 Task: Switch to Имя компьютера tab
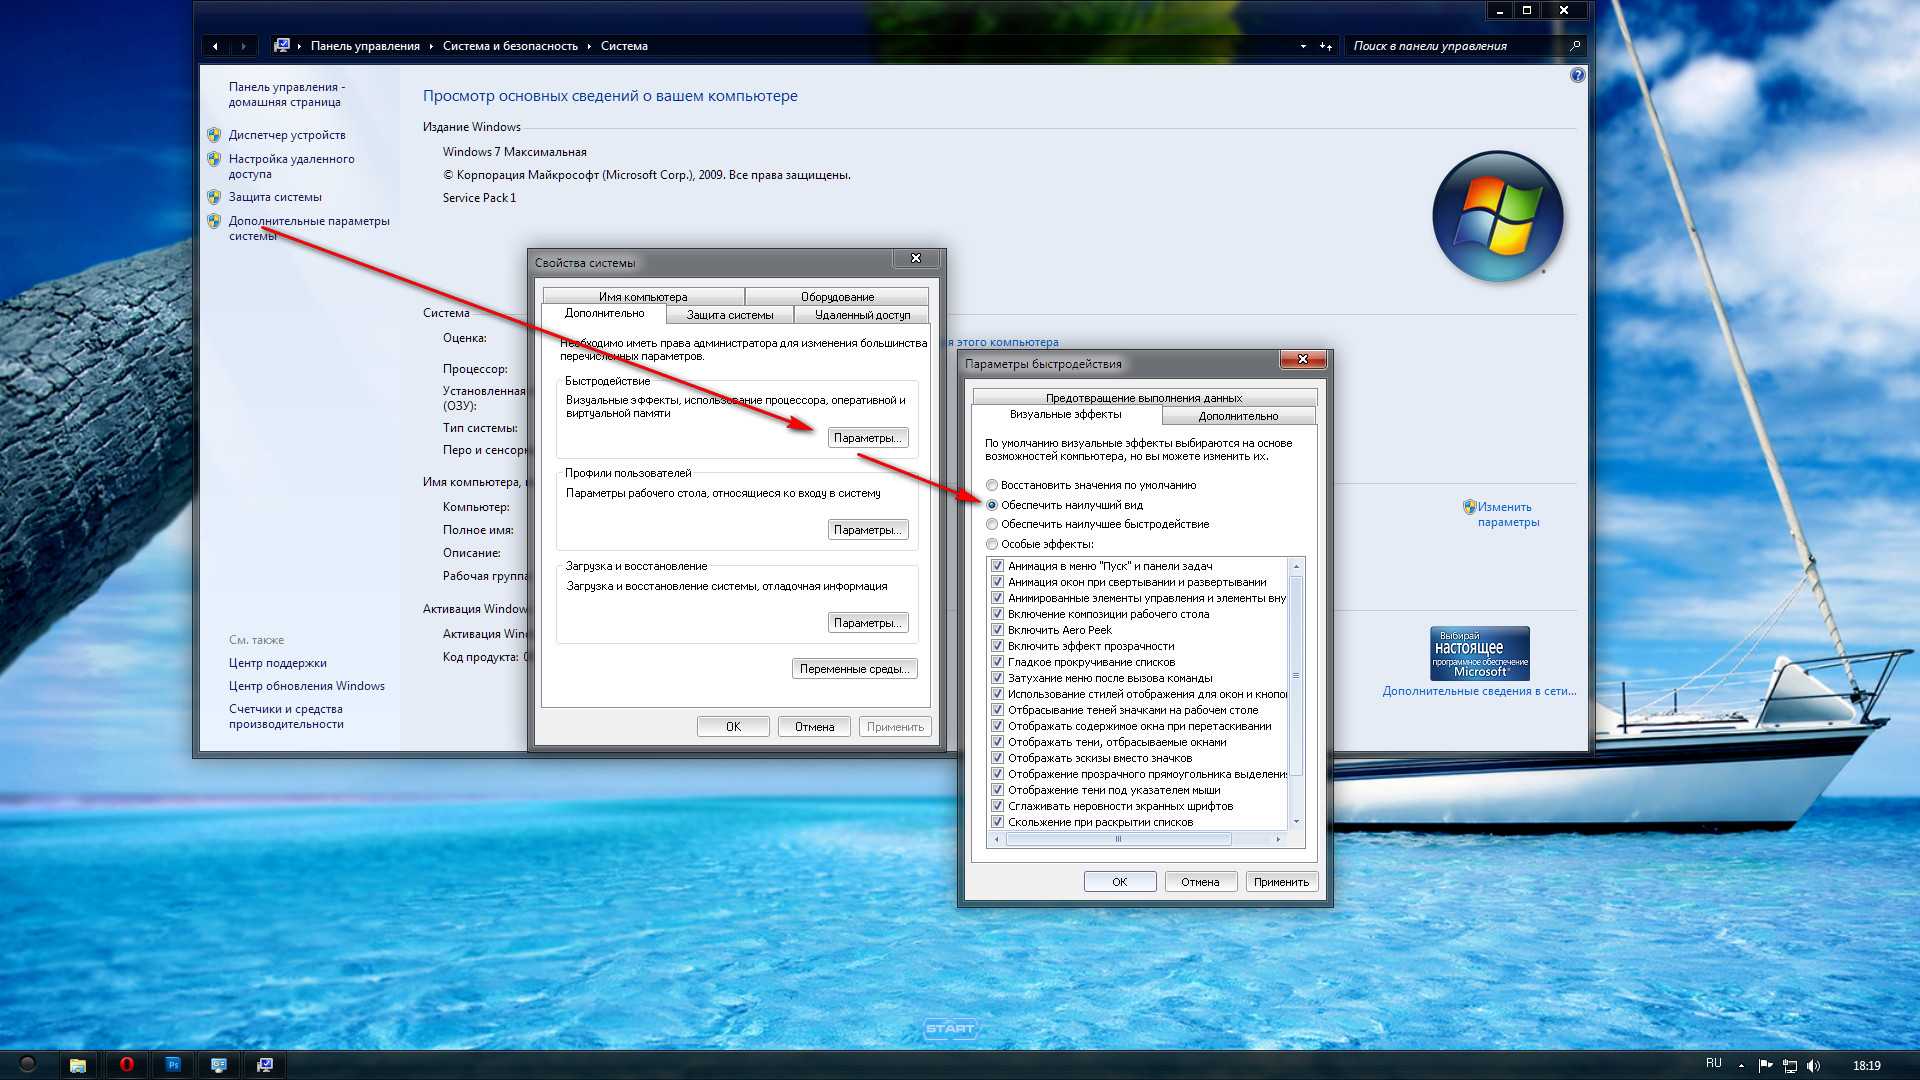coord(643,297)
